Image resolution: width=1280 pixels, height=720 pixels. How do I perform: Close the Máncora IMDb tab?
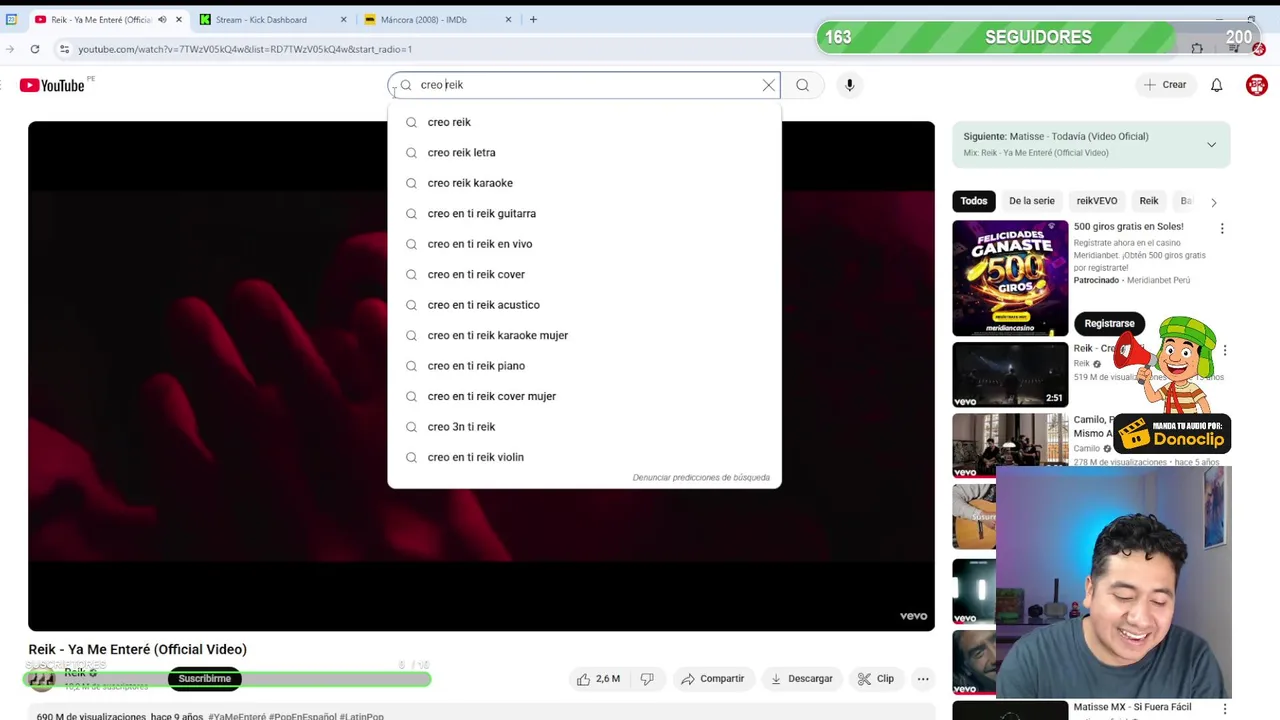pyautogui.click(x=508, y=19)
